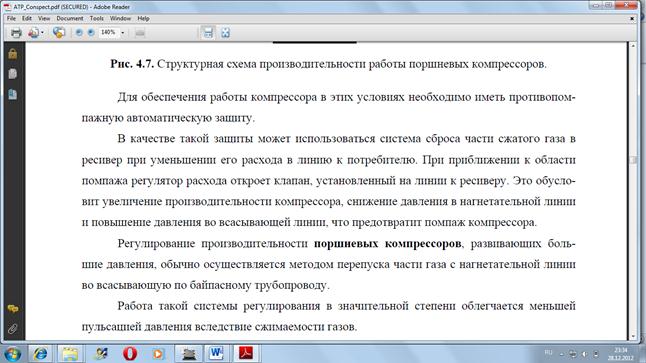Click the Windows Start button
This screenshot has width=646, height=363.
point(12,354)
